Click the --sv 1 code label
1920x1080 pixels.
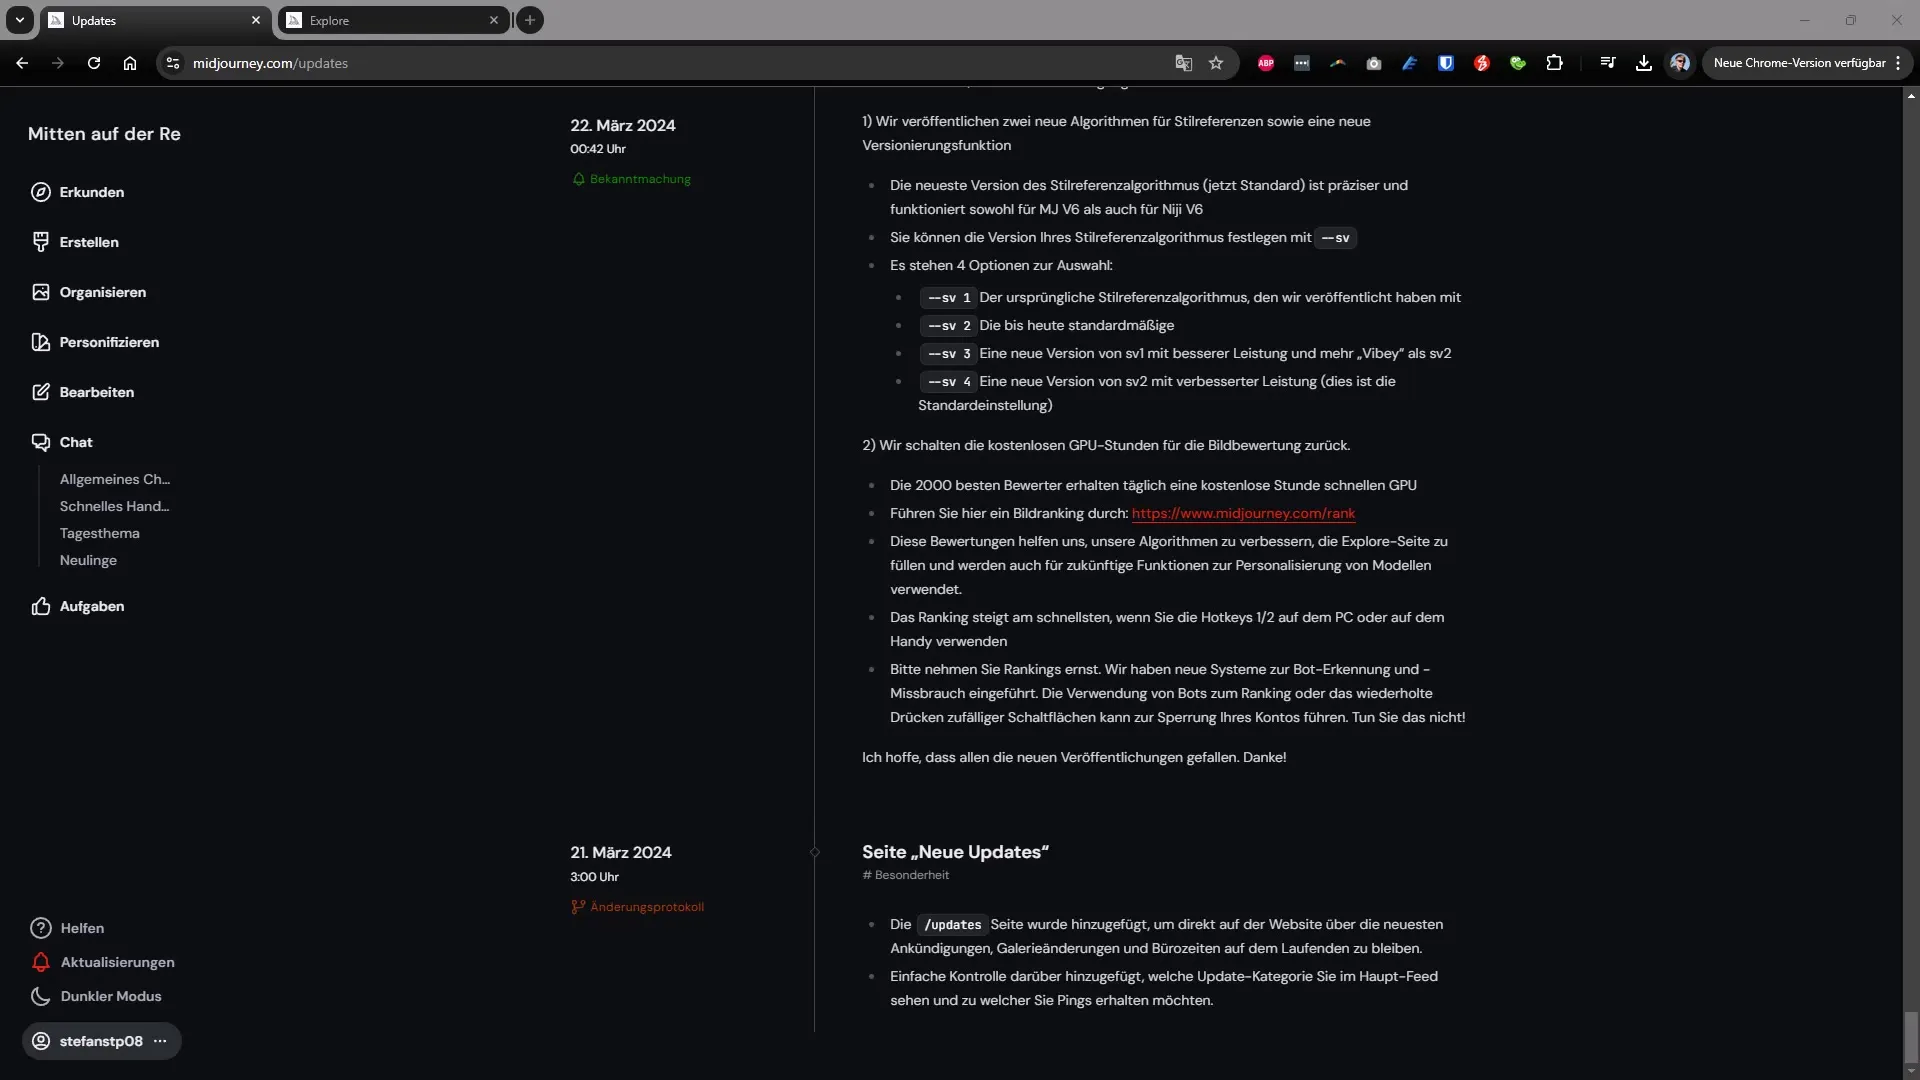948,297
